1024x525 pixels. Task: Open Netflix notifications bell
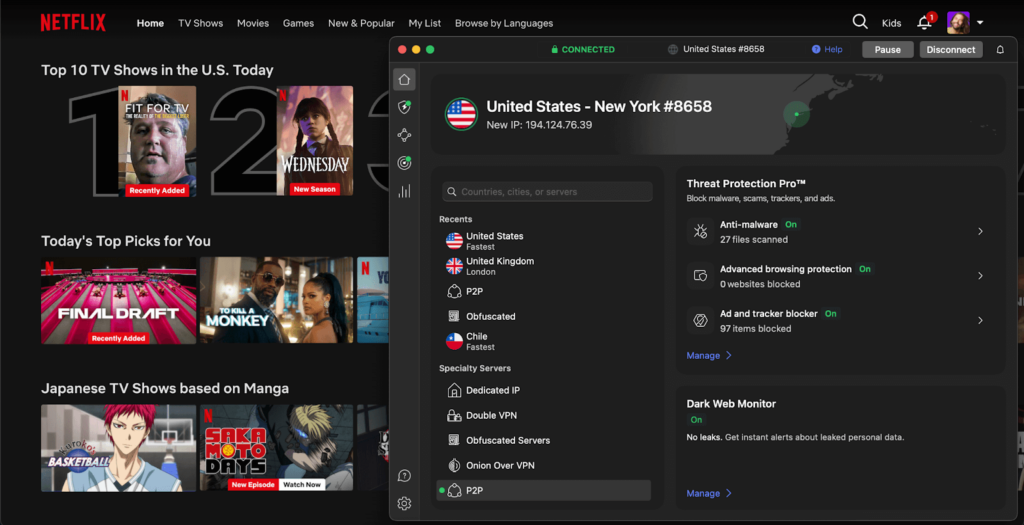tap(924, 23)
